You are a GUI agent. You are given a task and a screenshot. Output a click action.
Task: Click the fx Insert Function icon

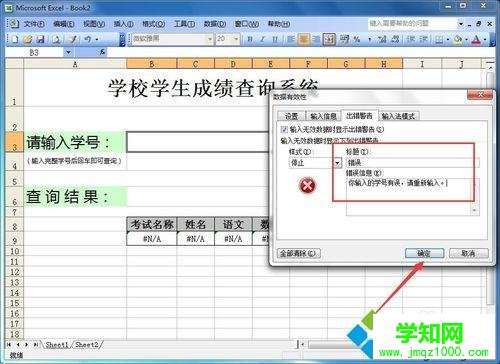click(x=102, y=52)
